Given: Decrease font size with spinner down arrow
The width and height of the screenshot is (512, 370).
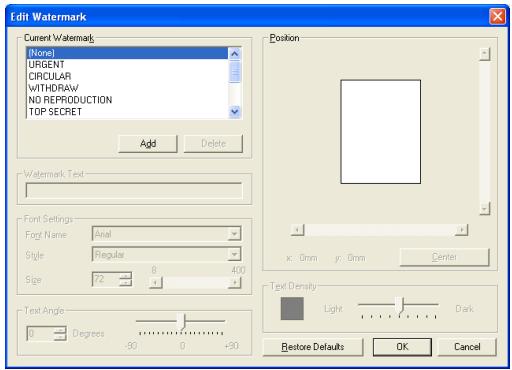Looking at the screenshot, I should (x=126, y=283).
